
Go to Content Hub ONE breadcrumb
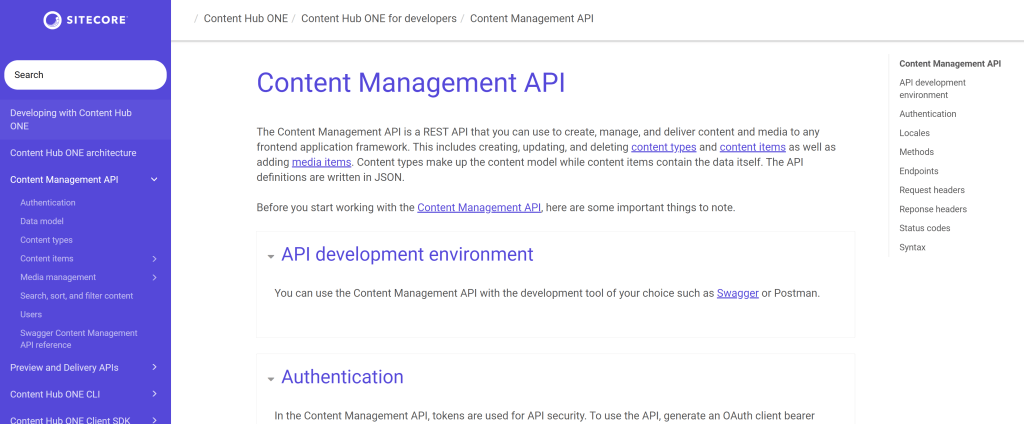pyautogui.click(x=245, y=19)
